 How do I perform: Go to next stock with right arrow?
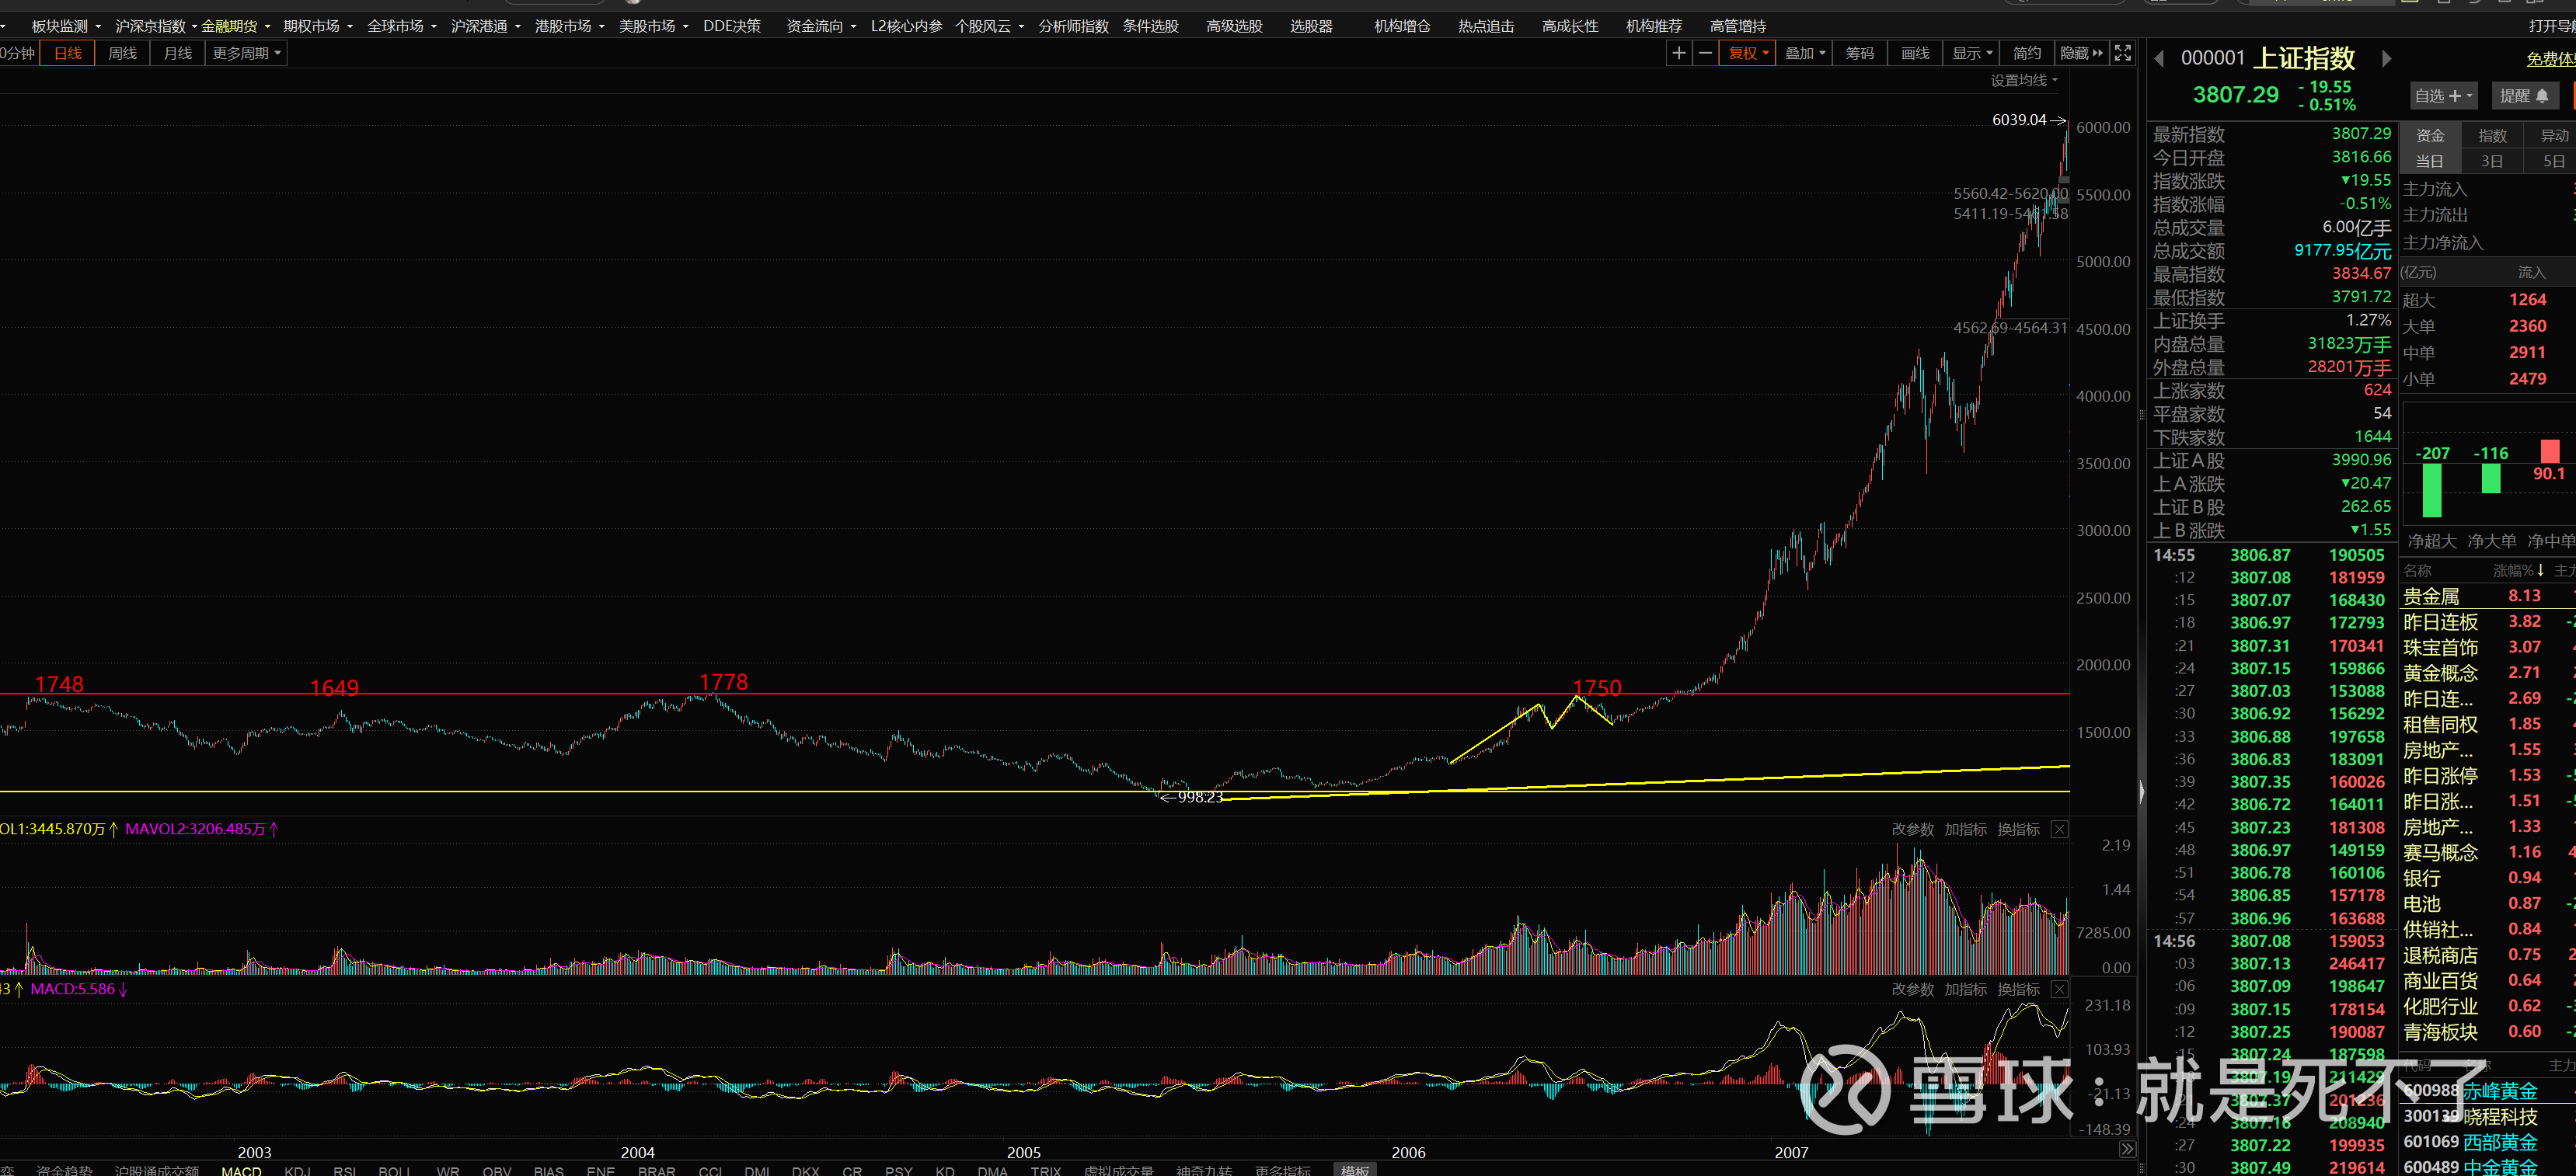coord(2387,59)
